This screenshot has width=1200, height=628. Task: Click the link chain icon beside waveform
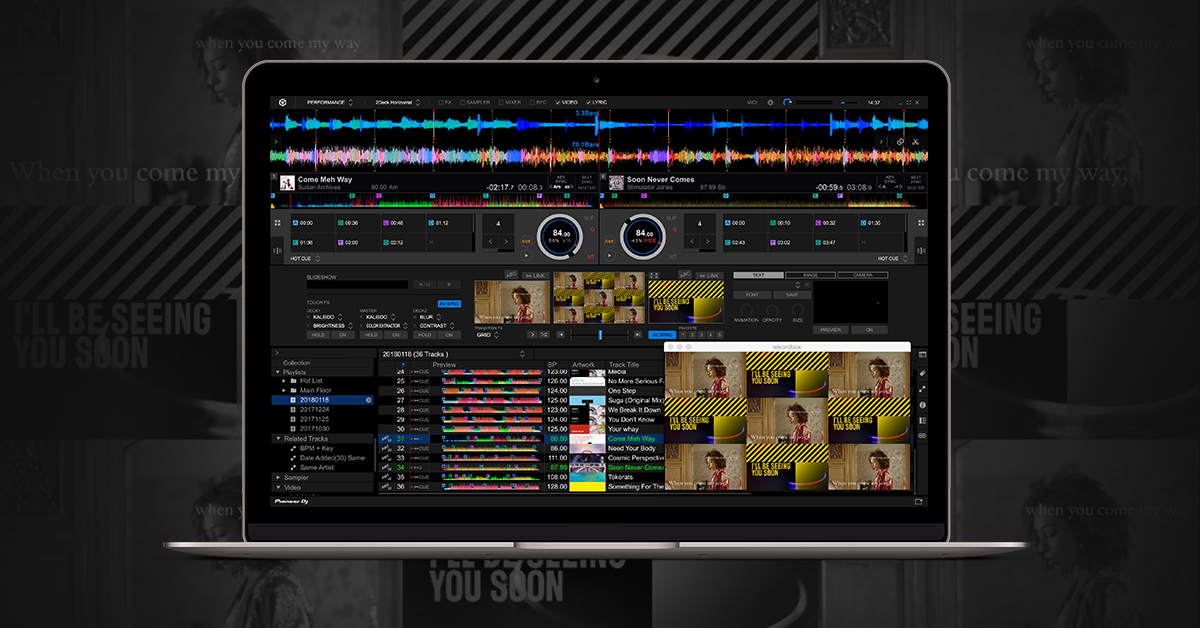pos(900,142)
